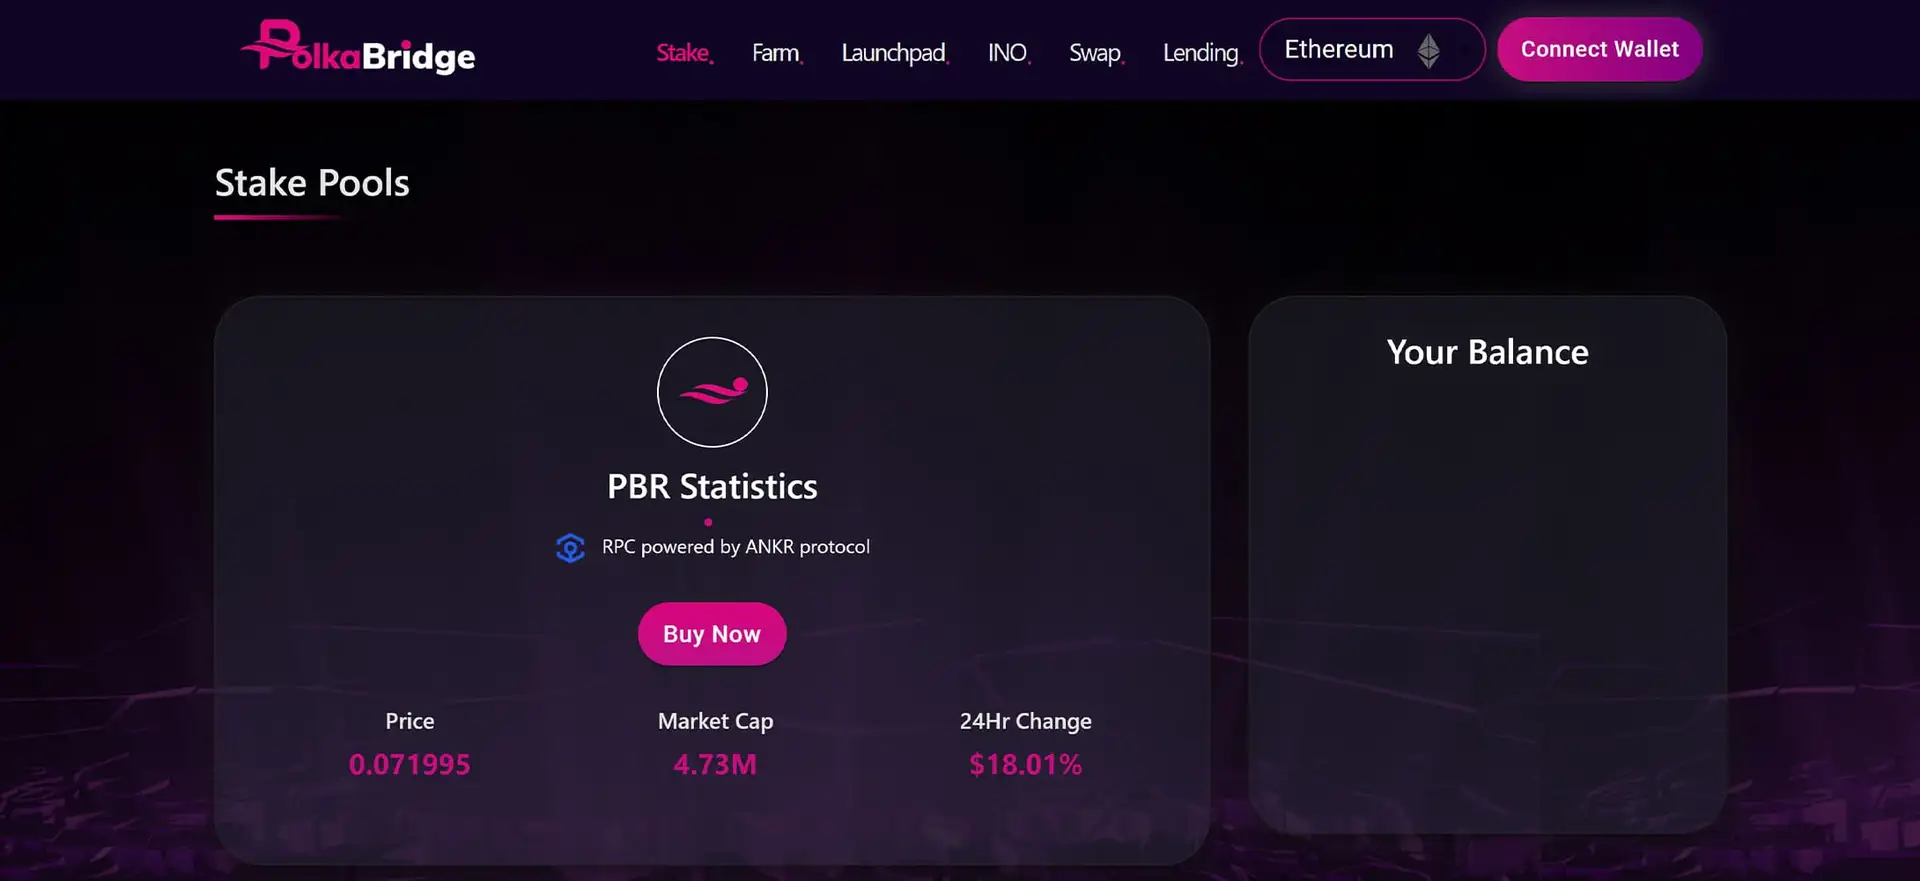Click the Stake Pools heading
1920x881 pixels.
coord(312,183)
